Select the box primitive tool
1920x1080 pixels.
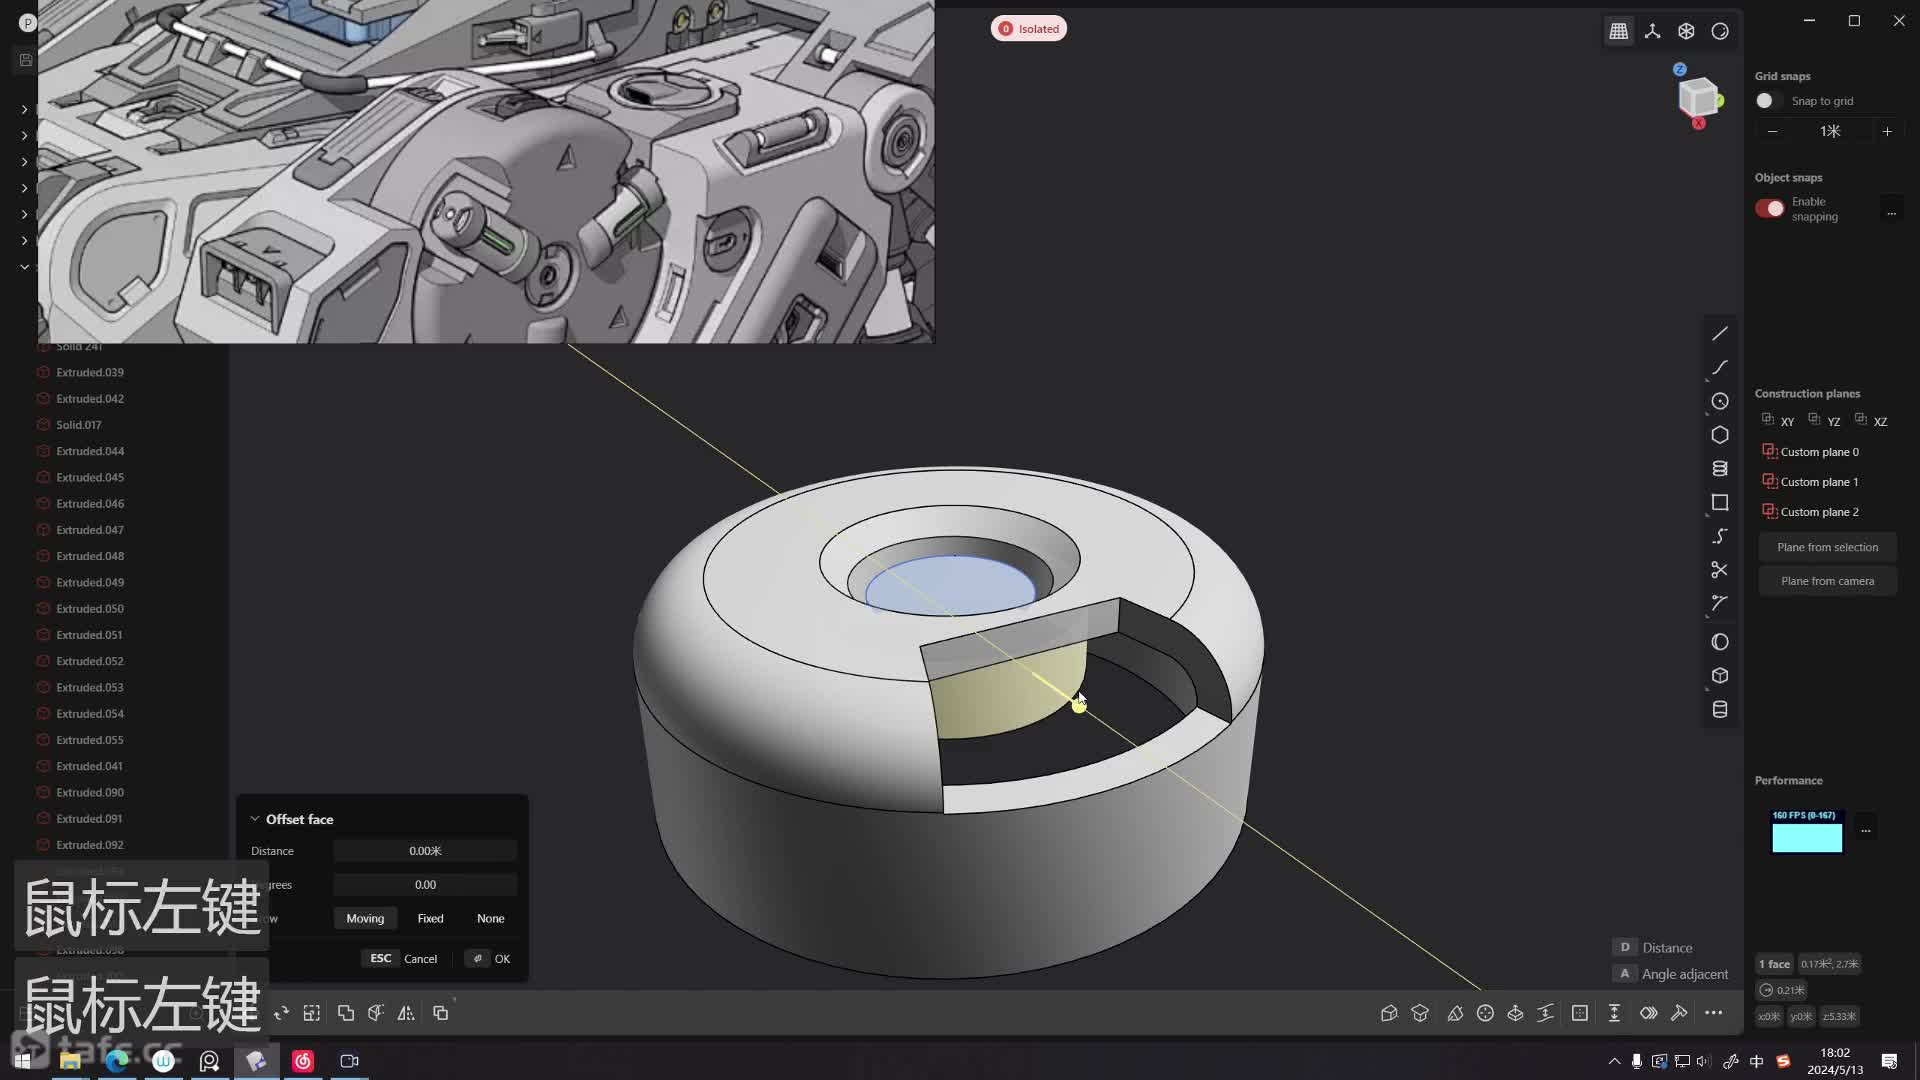[x=1720, y=676]
